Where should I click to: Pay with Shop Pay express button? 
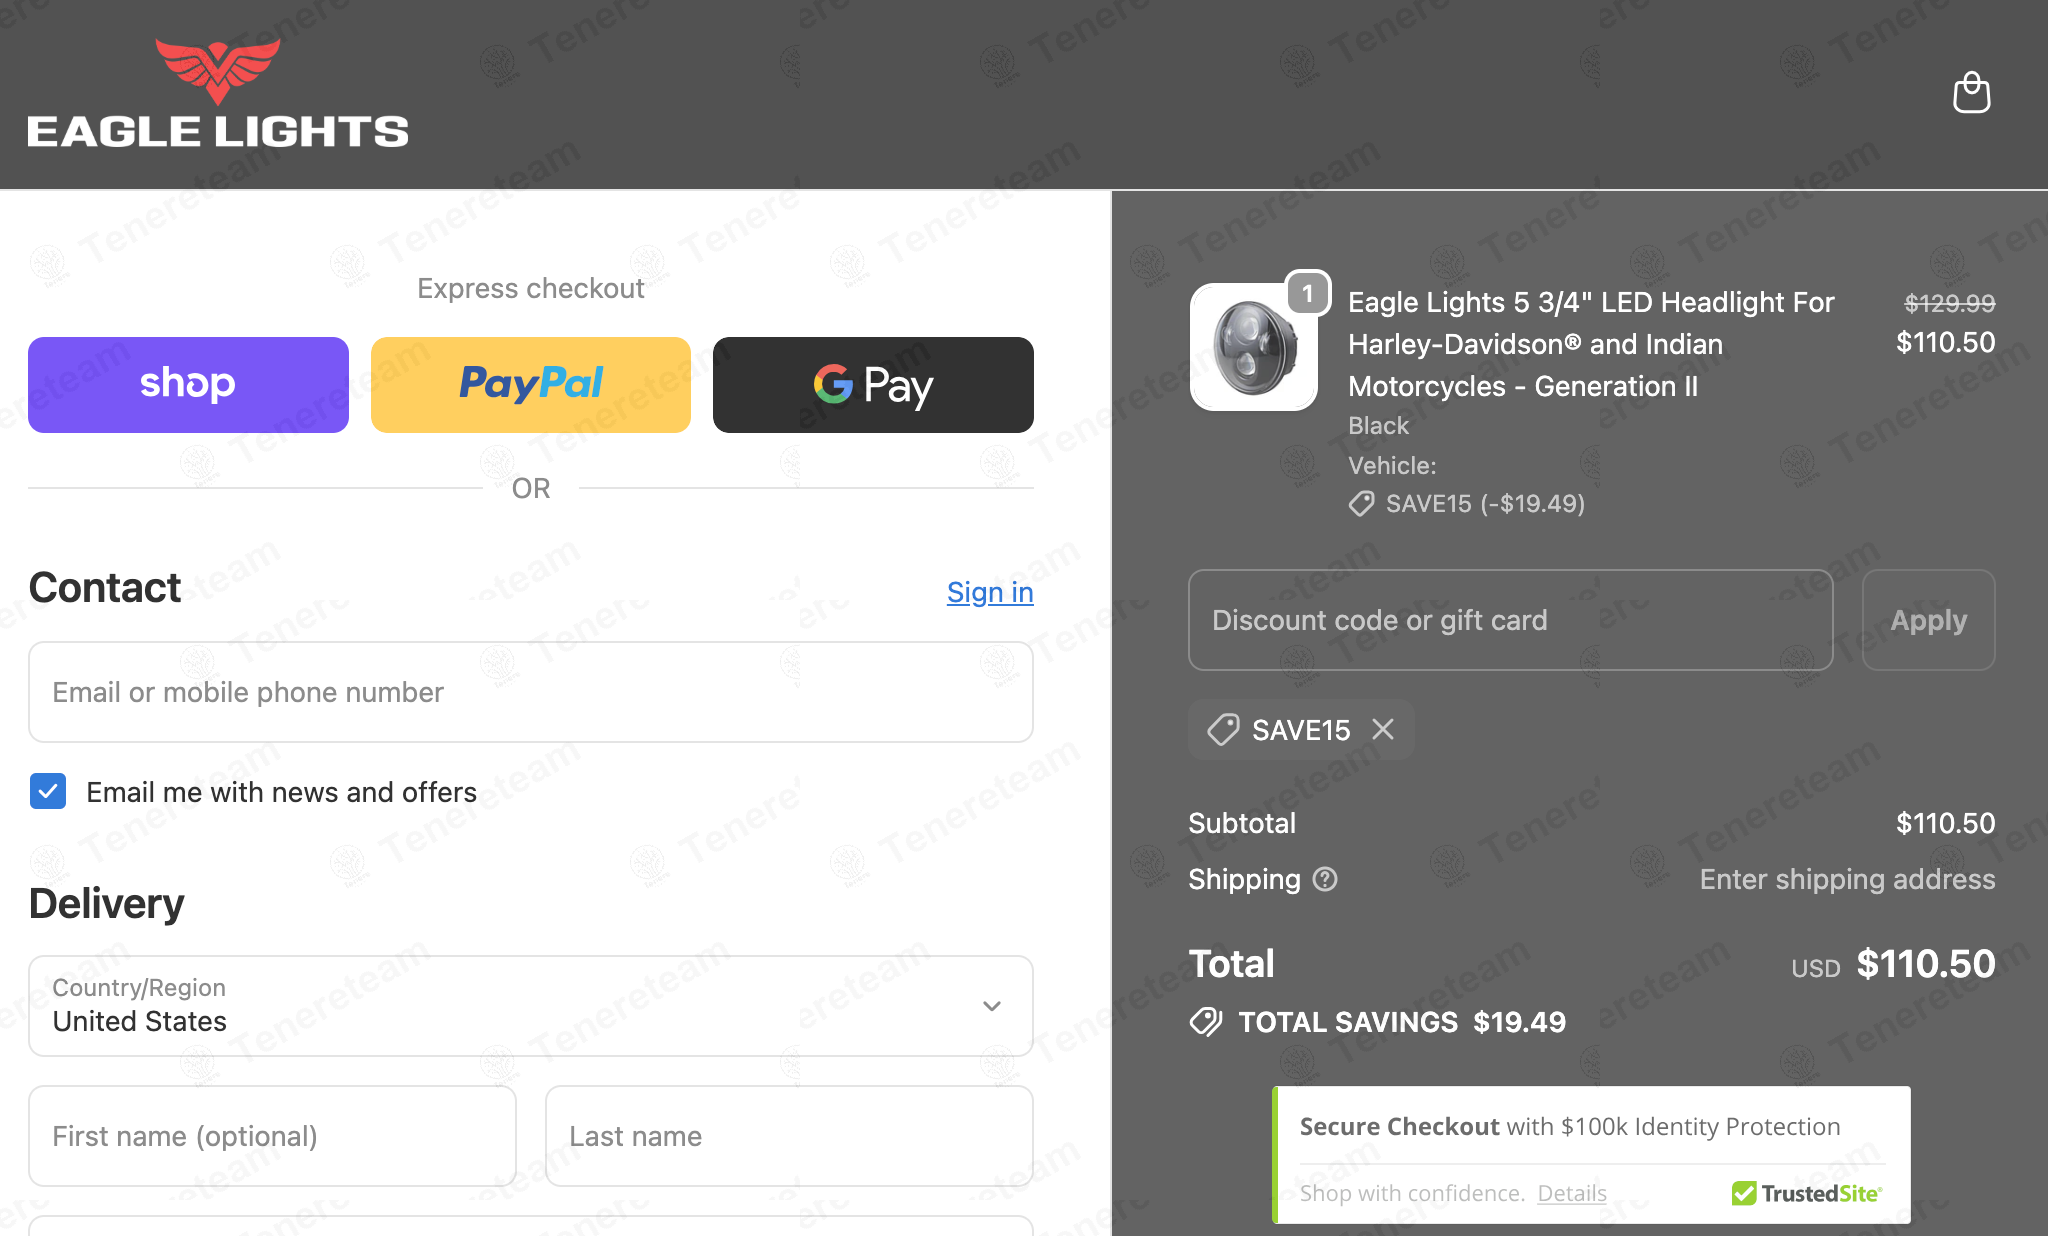click(188, 385)
